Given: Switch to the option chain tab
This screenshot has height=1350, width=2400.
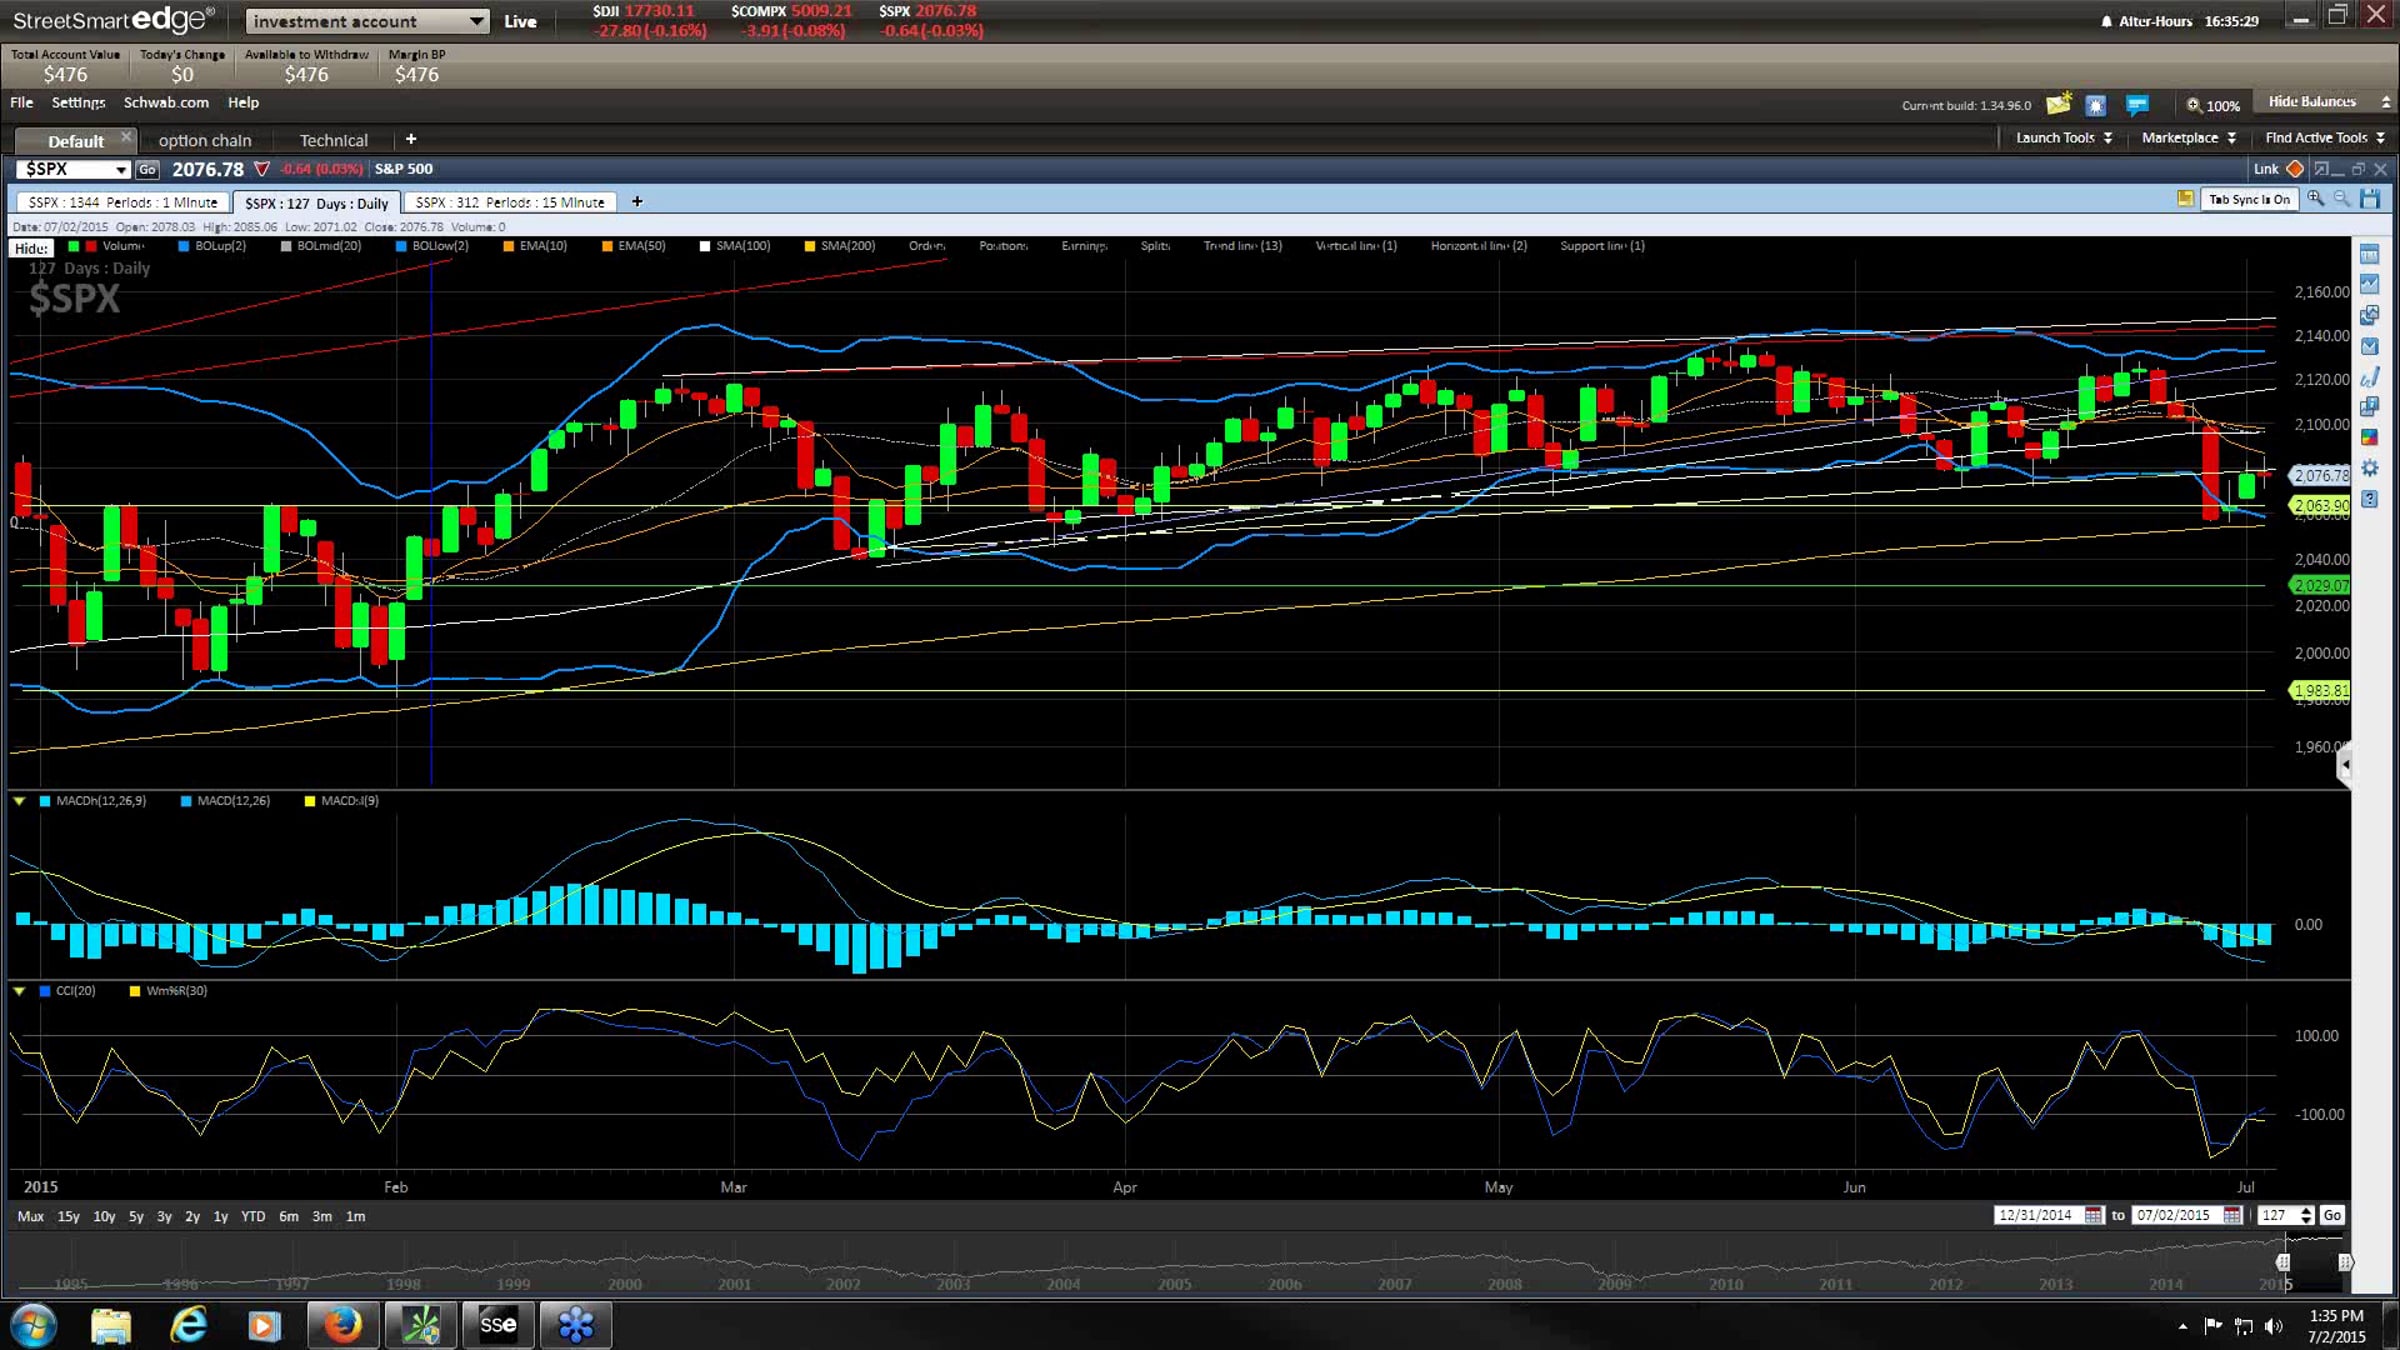Looking at the screenshot, I should 205,140.
